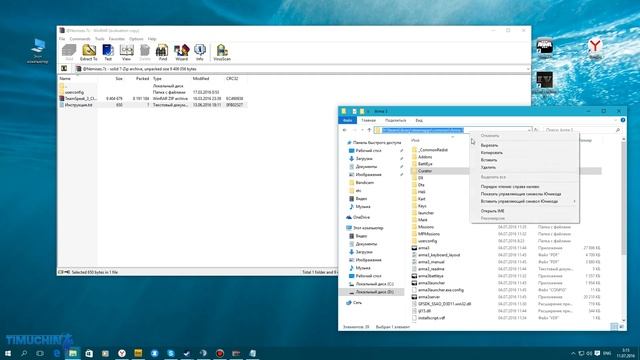Open the Commands menu in WinRAR
Viewport: 640px width, 360px height.
click(80, 39)
